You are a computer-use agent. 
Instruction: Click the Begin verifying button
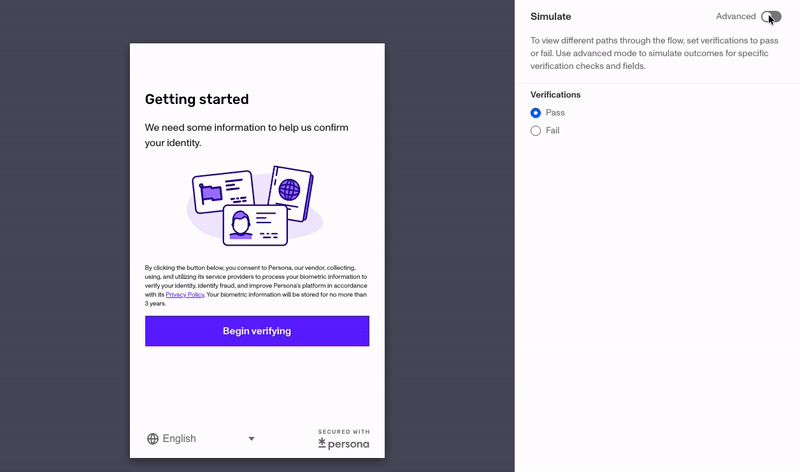257,331
